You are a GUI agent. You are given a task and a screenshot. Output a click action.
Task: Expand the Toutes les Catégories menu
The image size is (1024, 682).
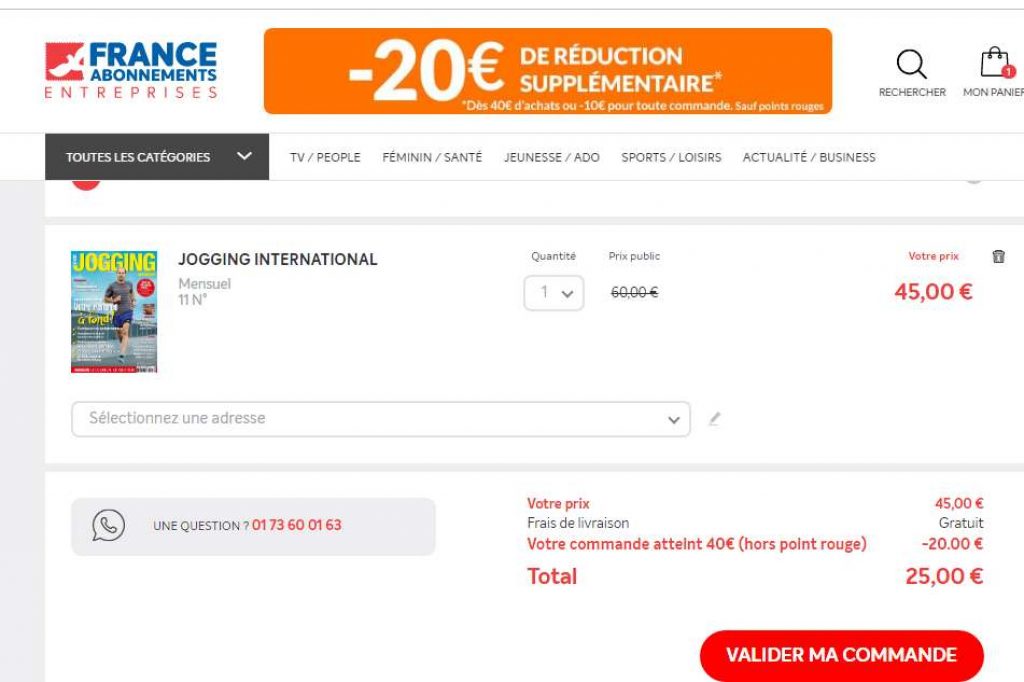157,157
